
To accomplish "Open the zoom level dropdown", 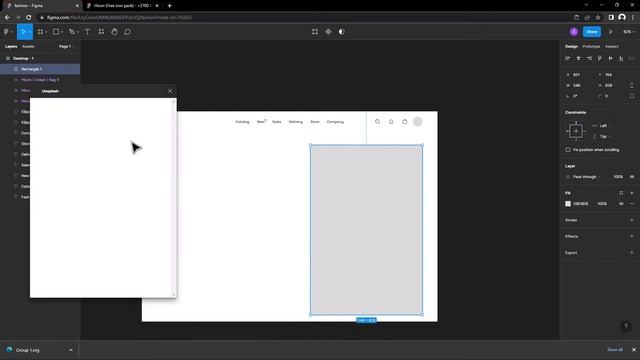I will coord(629,31).
